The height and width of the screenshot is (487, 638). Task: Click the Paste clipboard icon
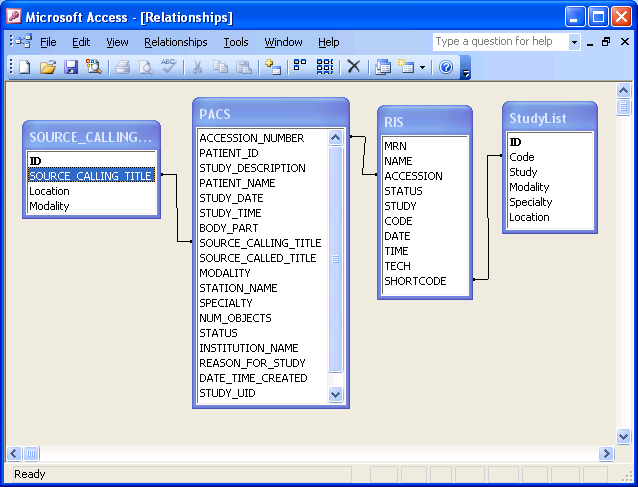click(244, 67)
